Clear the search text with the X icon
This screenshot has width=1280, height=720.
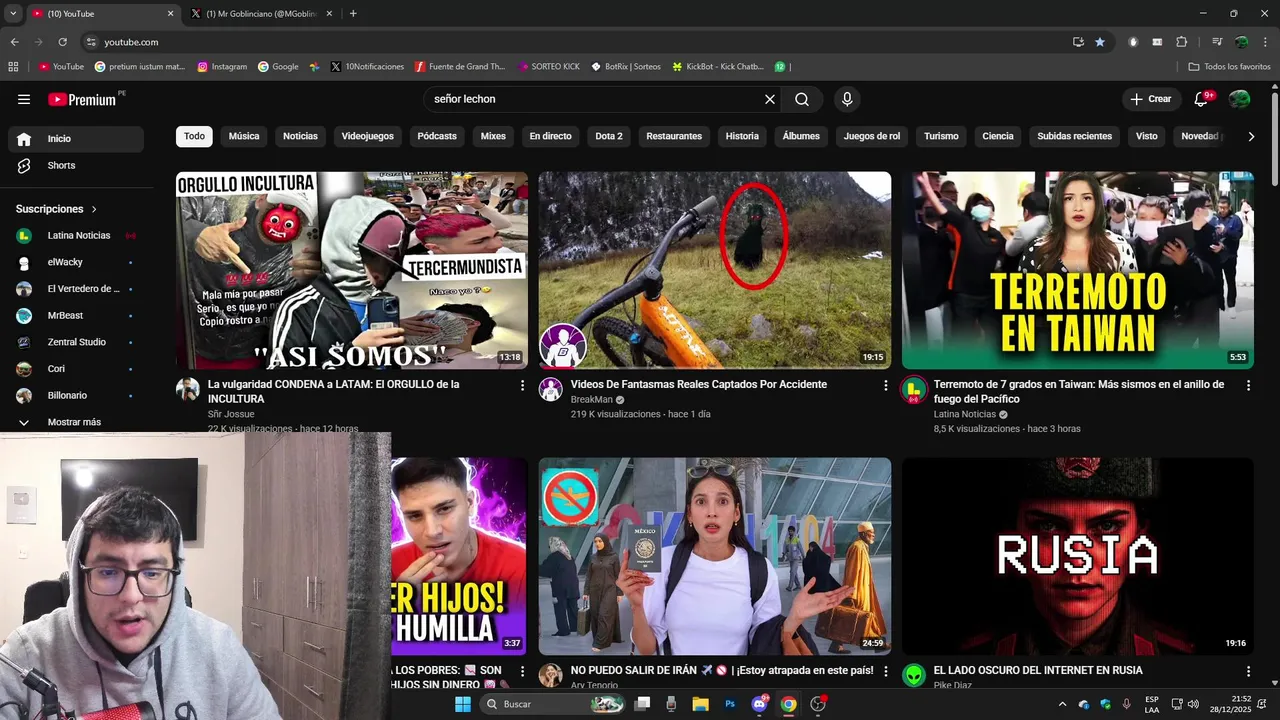(x=770, y=99)
